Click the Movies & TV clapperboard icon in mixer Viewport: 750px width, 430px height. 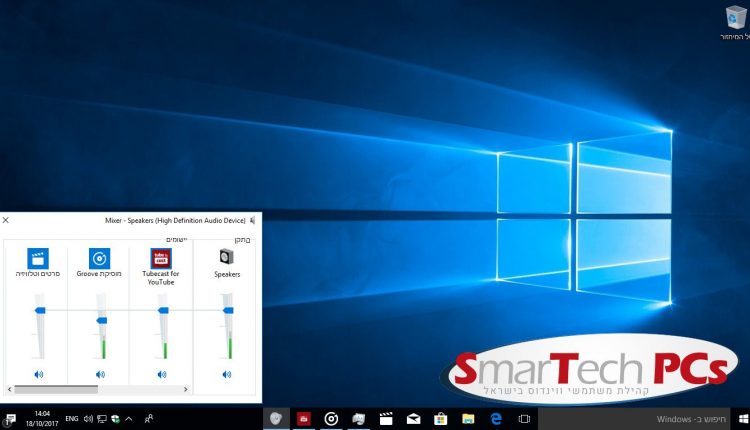click(x=38, y=258)
